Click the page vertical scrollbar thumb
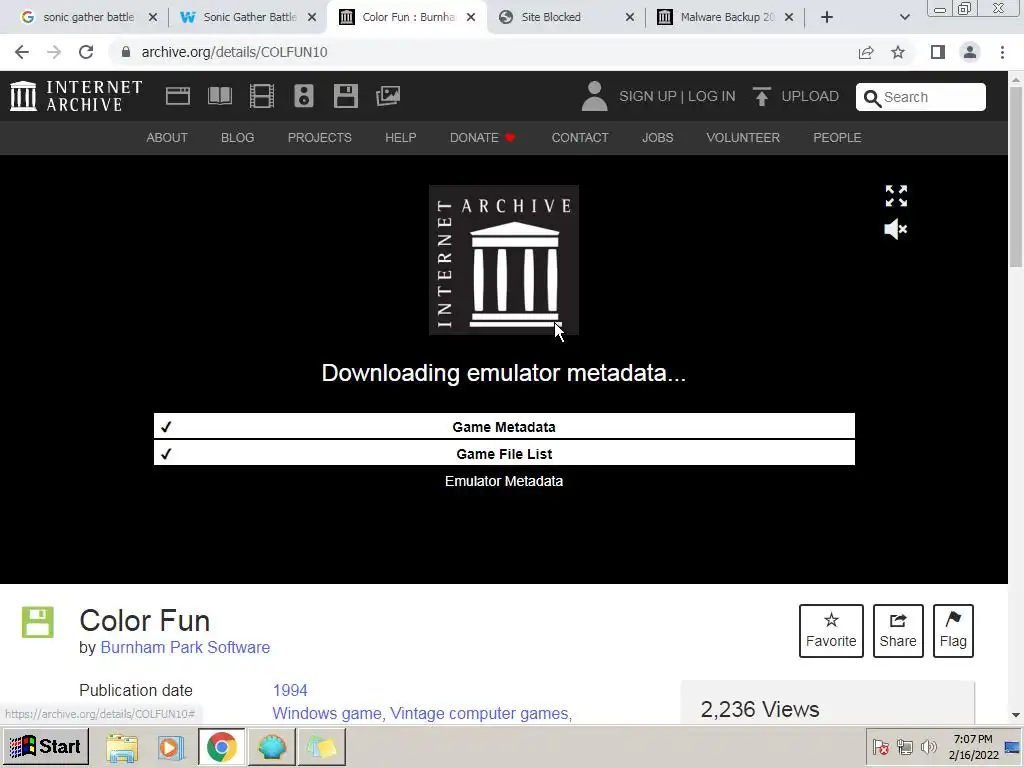Screen dimensions: 1024x768 (x=1016, y=176)
